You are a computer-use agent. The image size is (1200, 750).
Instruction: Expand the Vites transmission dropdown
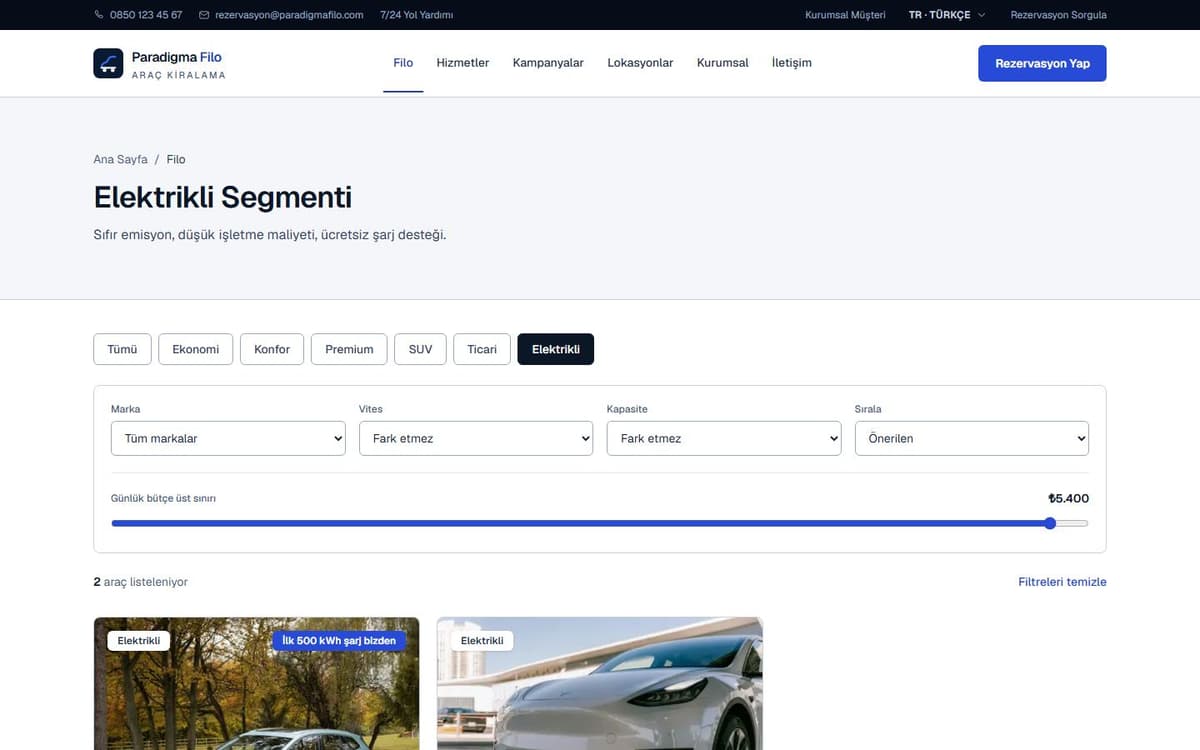(x=476, y=438)
